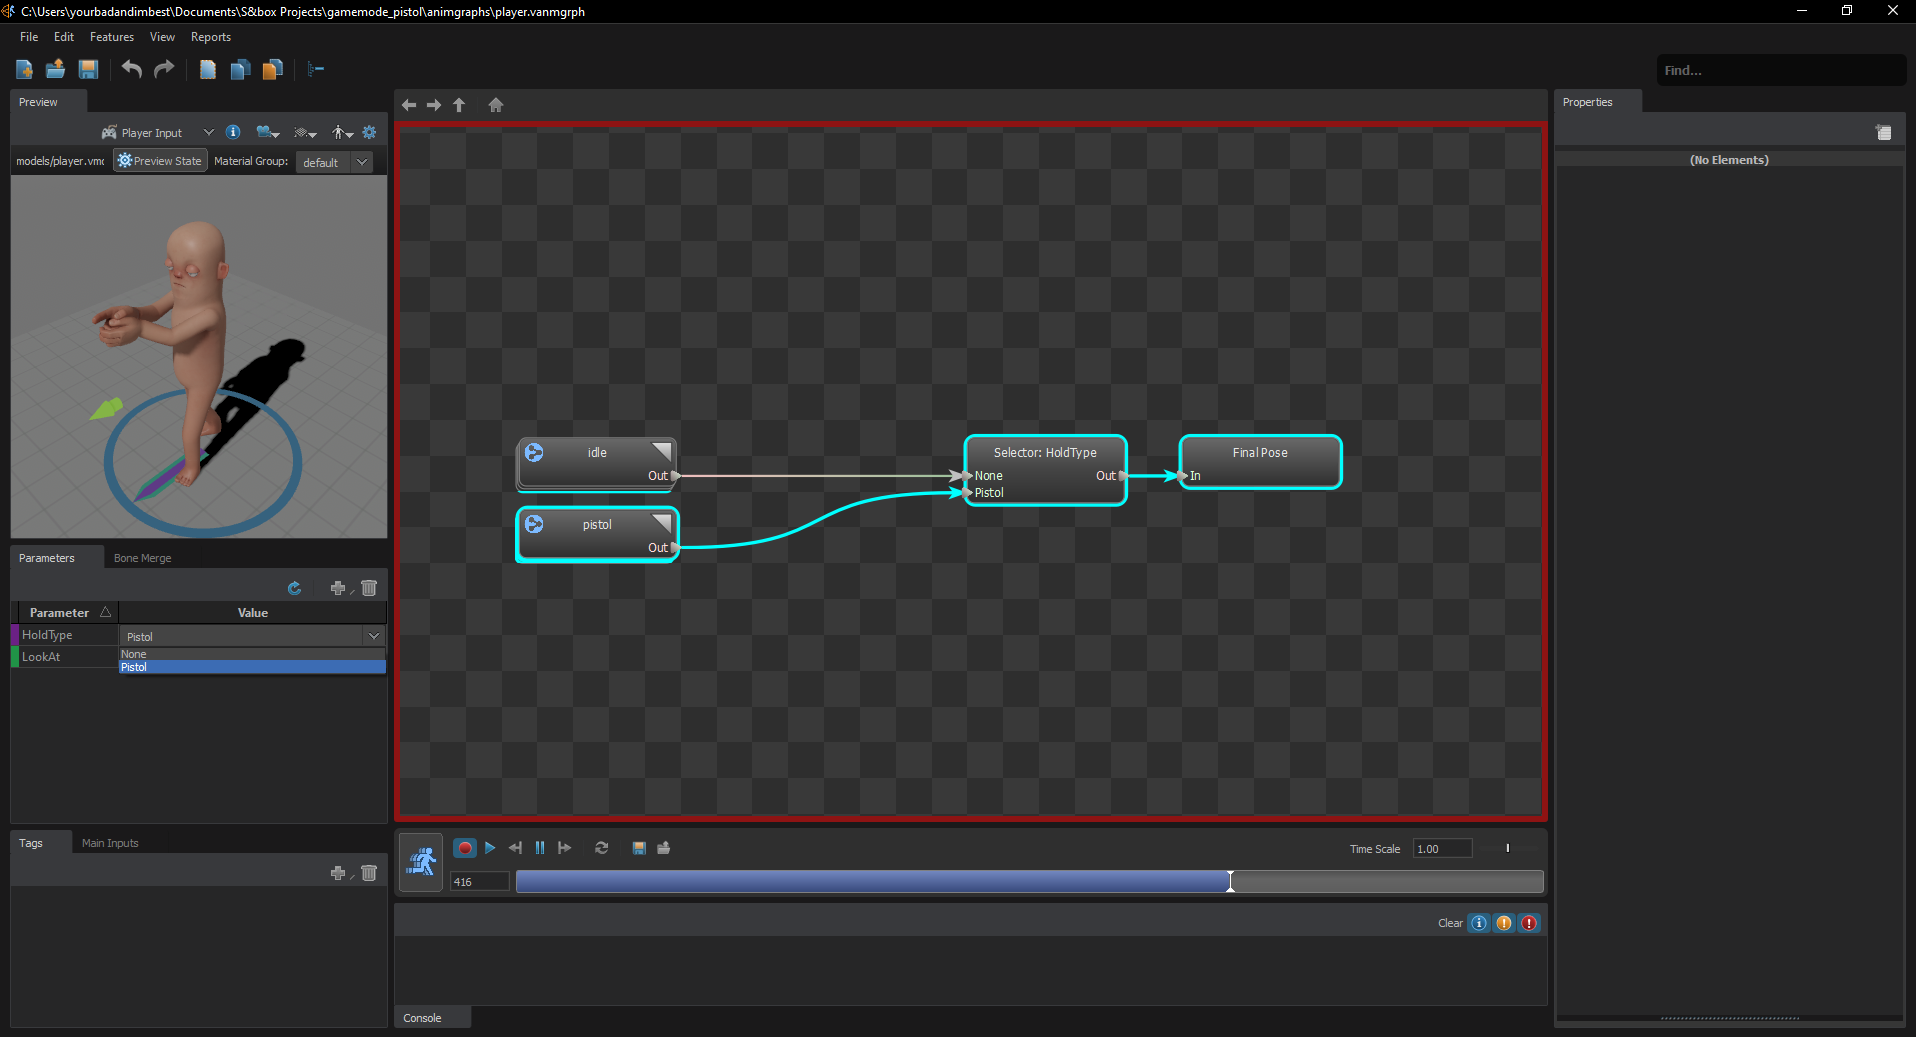Save the animgraph with the save icon
1916x1037 pixels.
tap(88, 69)
